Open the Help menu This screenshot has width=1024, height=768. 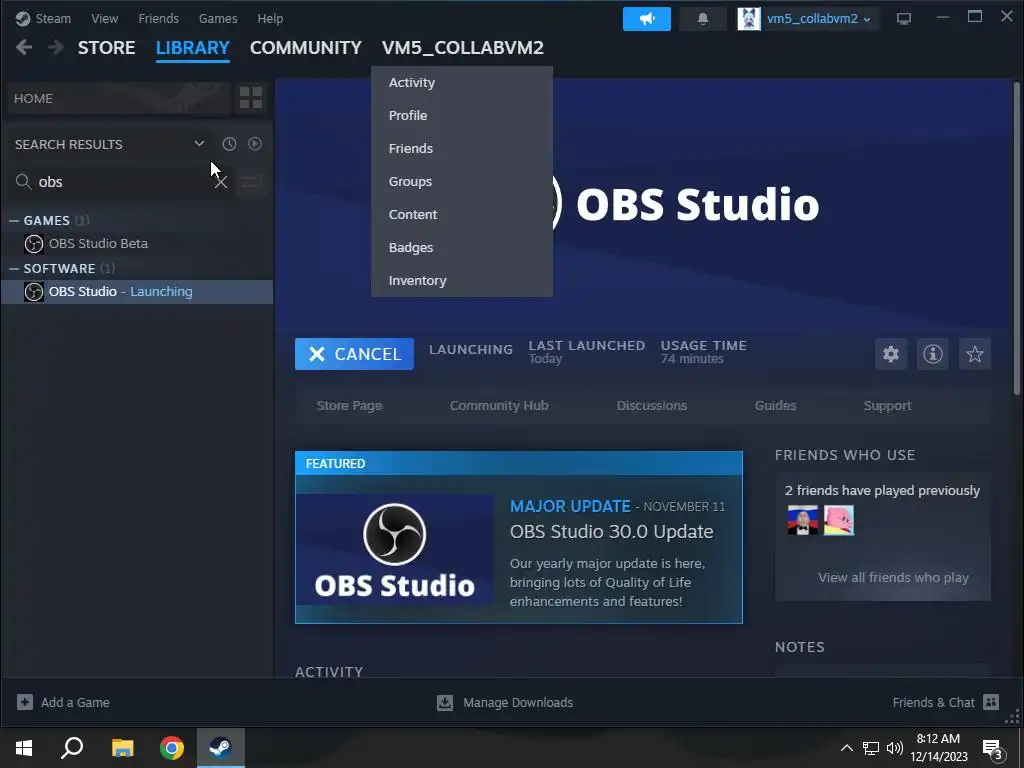pos(270,18)
